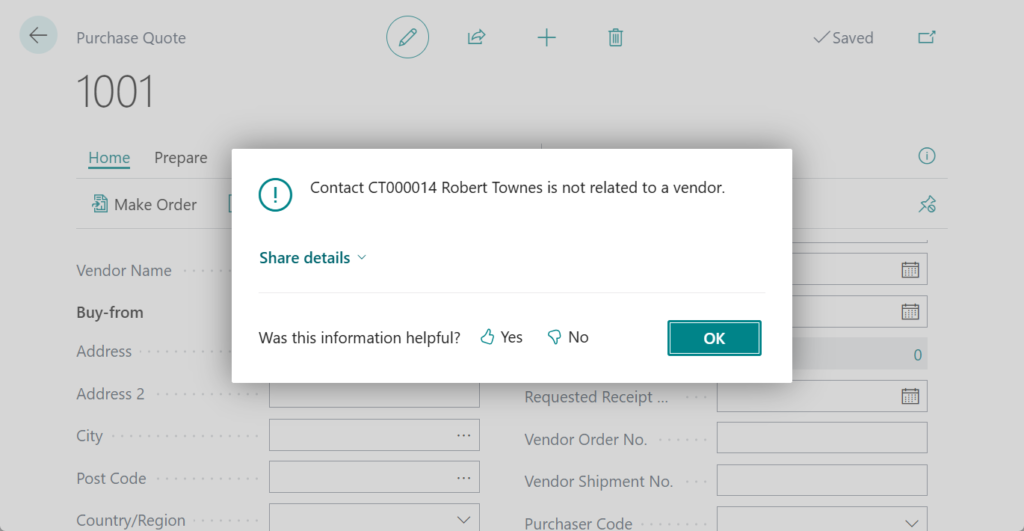Click the plus icon to create new

point(546,38)
